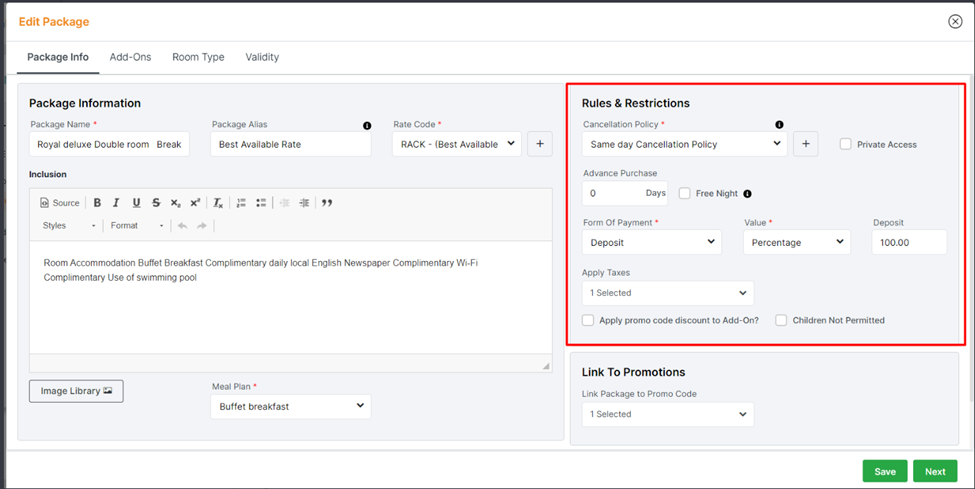This screenshot has height=489, width=975.
Task: Click the green Save button
Action: 884,471
